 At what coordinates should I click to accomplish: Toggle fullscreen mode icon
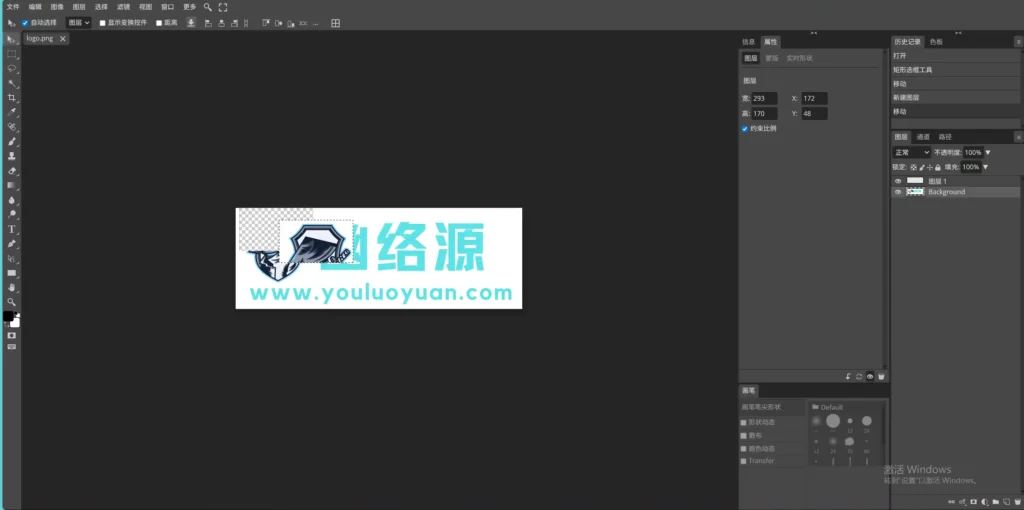pyautogui.click(x=223, y=7)
